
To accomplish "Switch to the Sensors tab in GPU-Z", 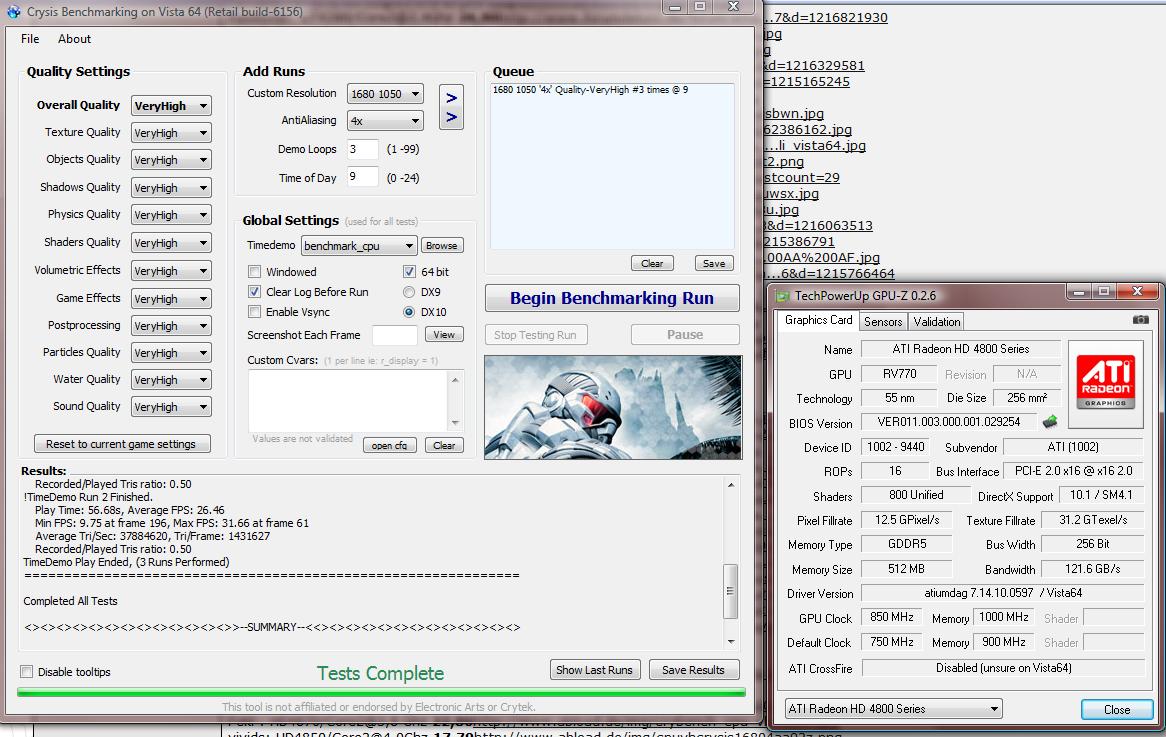I will click(x=883, y=321).
